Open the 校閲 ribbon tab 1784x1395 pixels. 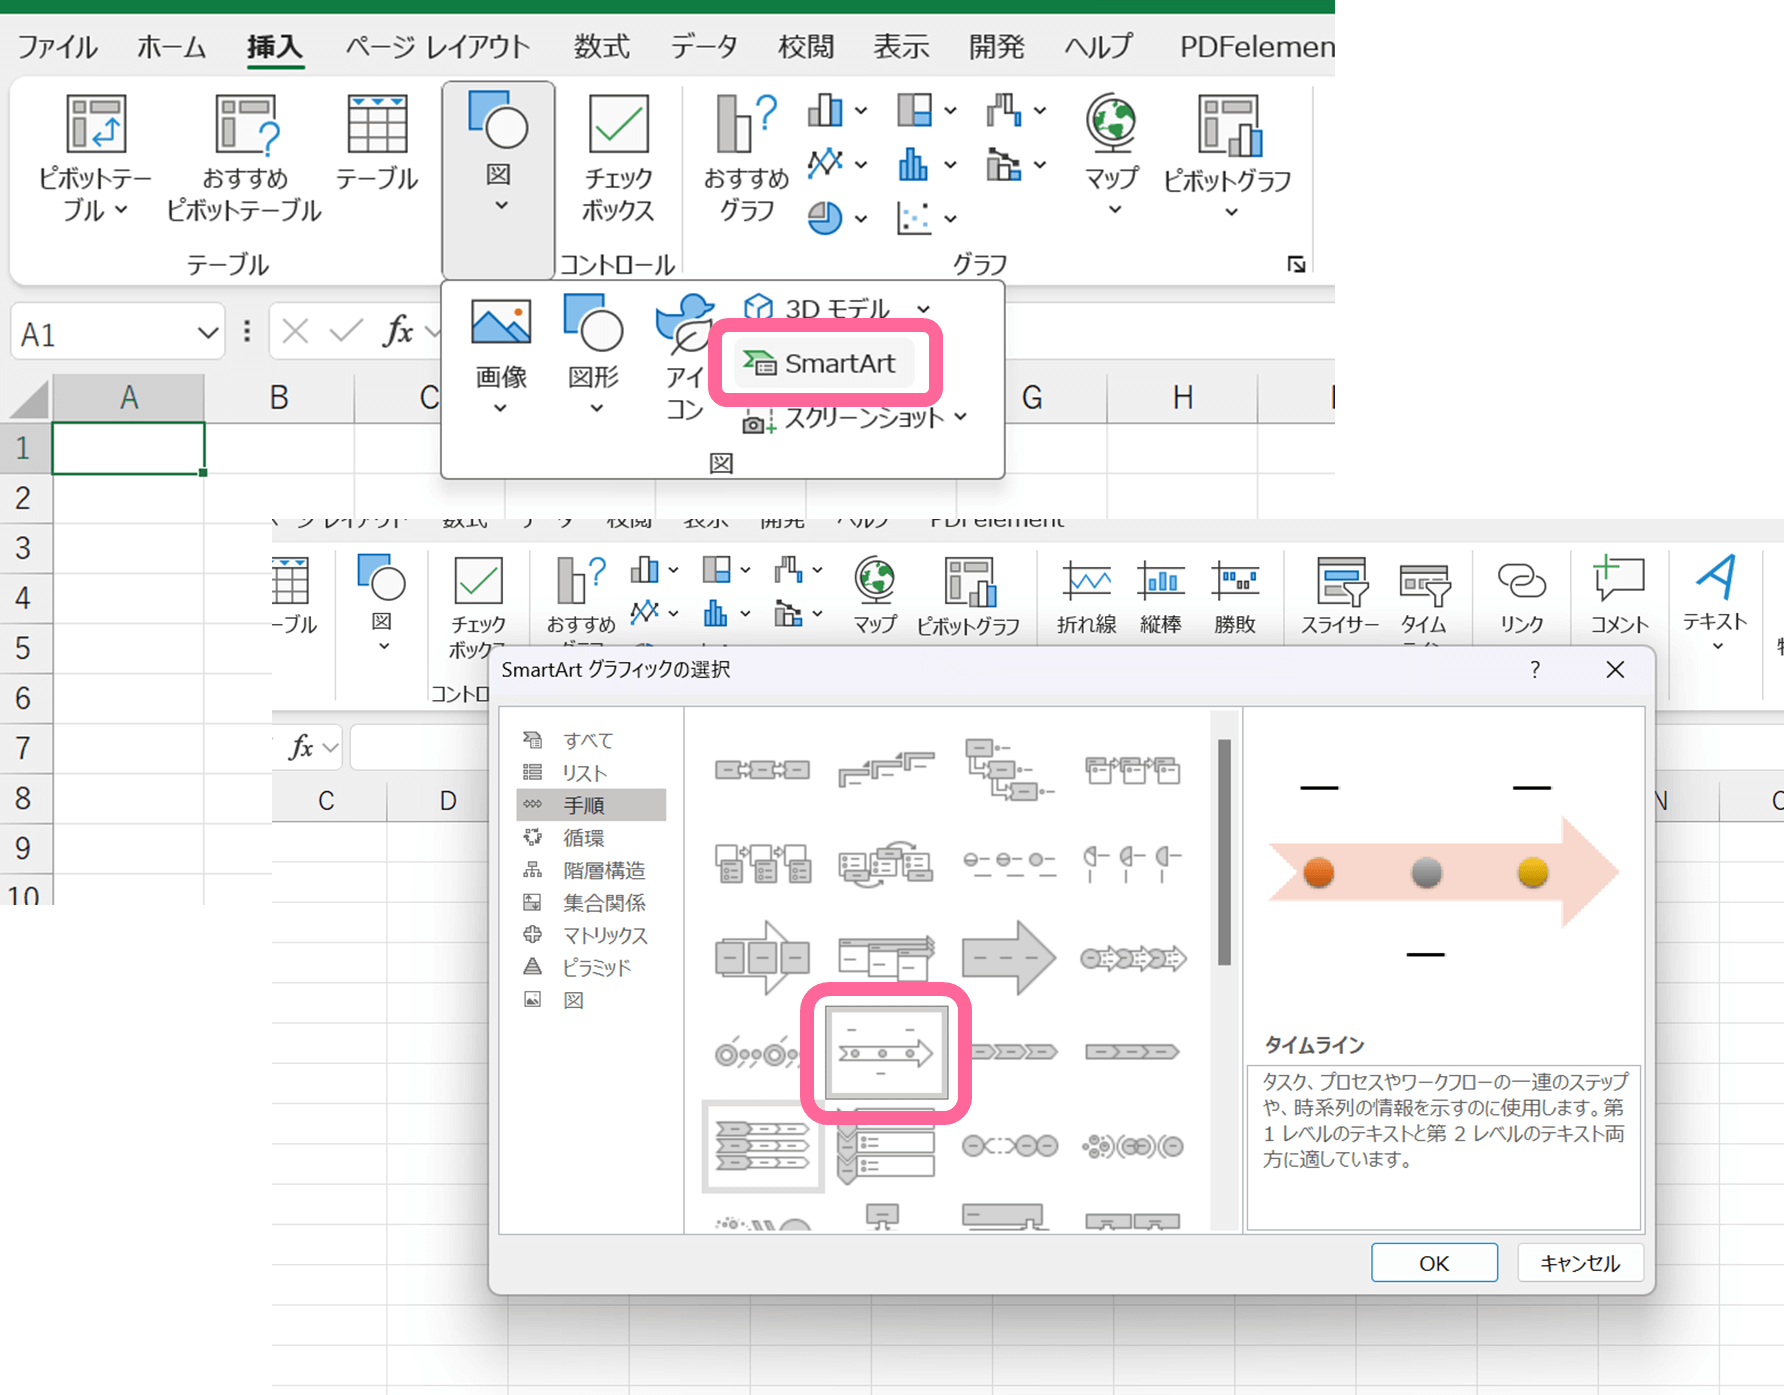(x=806, y=46)
